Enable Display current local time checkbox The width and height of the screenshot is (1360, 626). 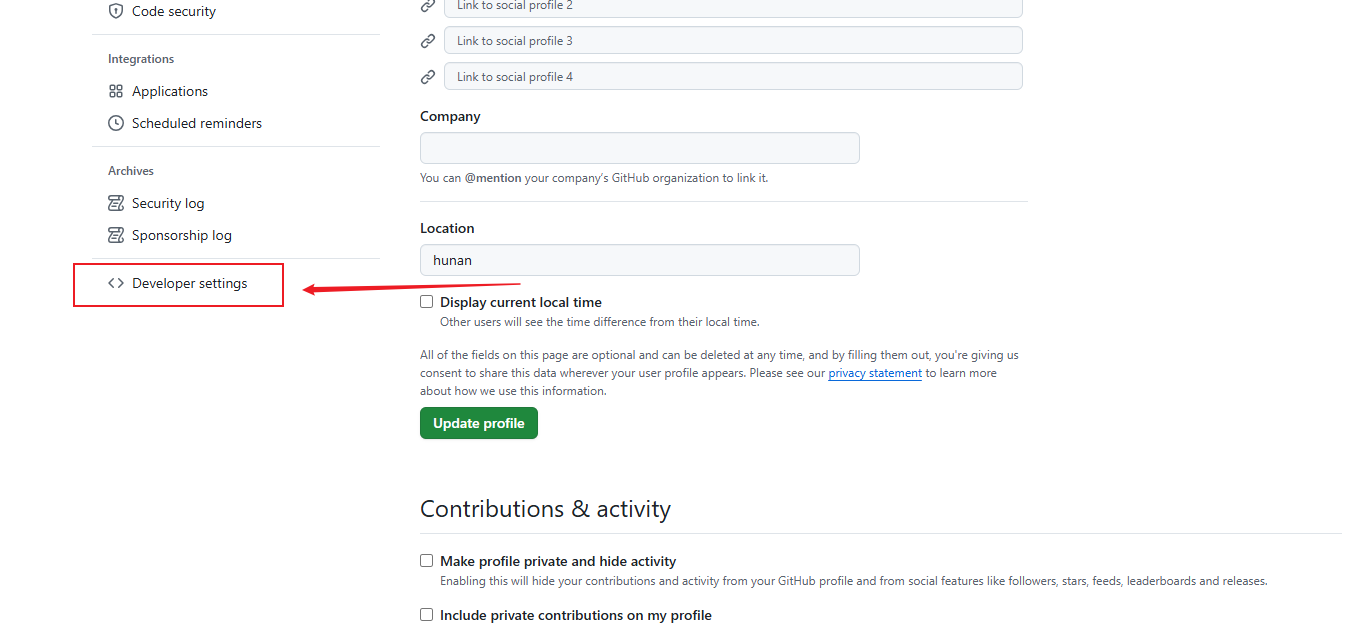pyautogui.click(x=427, y=301)
